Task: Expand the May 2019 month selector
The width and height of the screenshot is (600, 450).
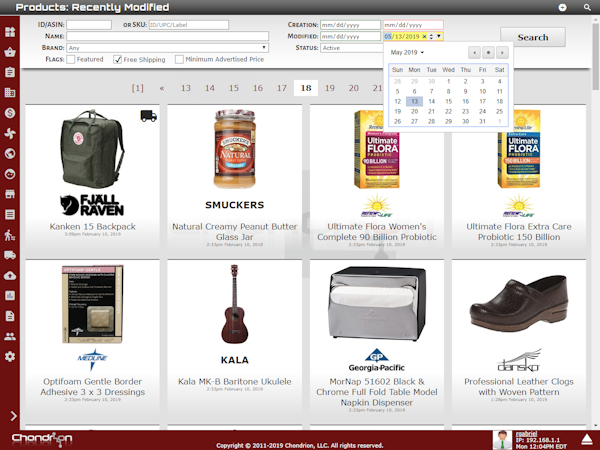Action: click(x=407, y=51)
